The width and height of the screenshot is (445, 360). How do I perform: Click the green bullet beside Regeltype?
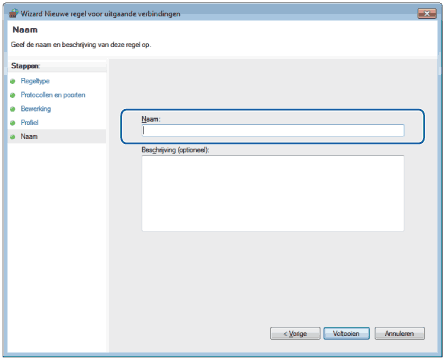point(13,81)
